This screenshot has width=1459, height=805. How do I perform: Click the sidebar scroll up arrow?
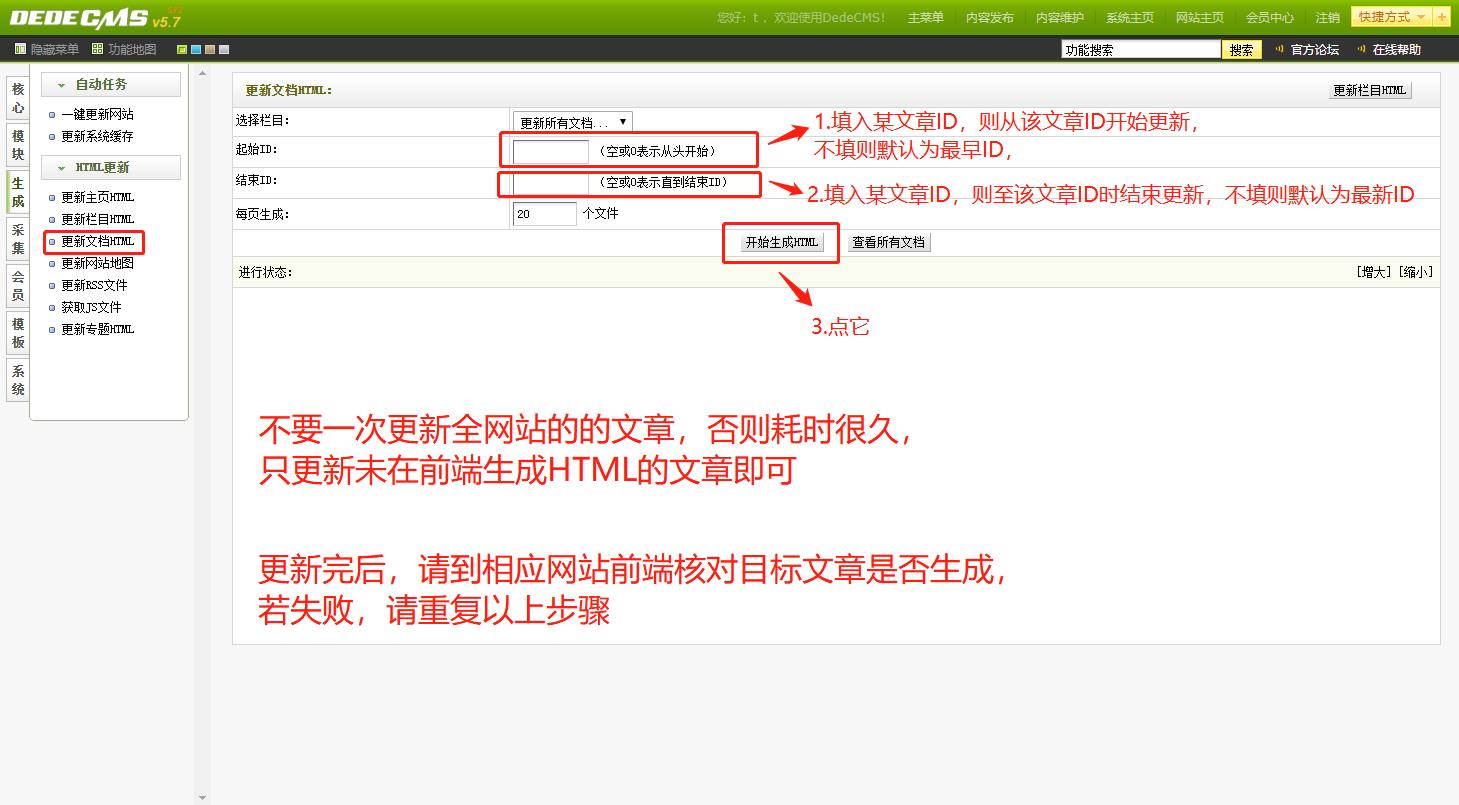[203, 73]
